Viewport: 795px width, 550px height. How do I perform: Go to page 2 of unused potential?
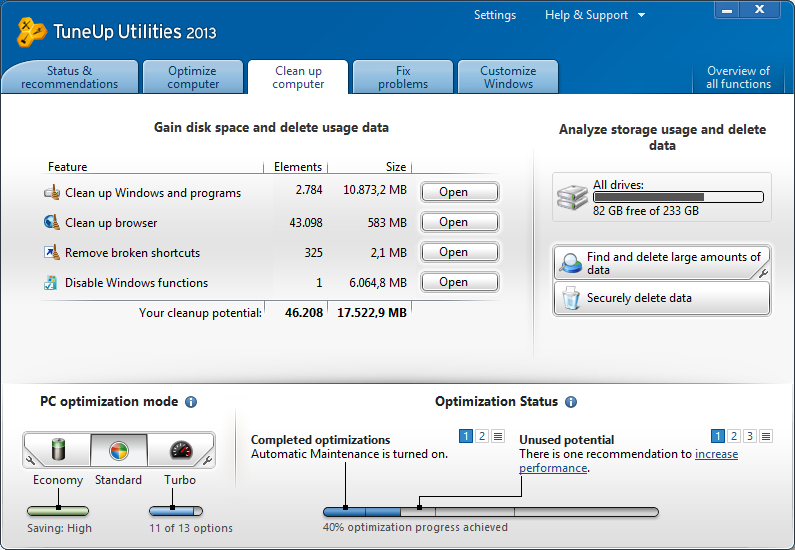(x=734, y=436)
